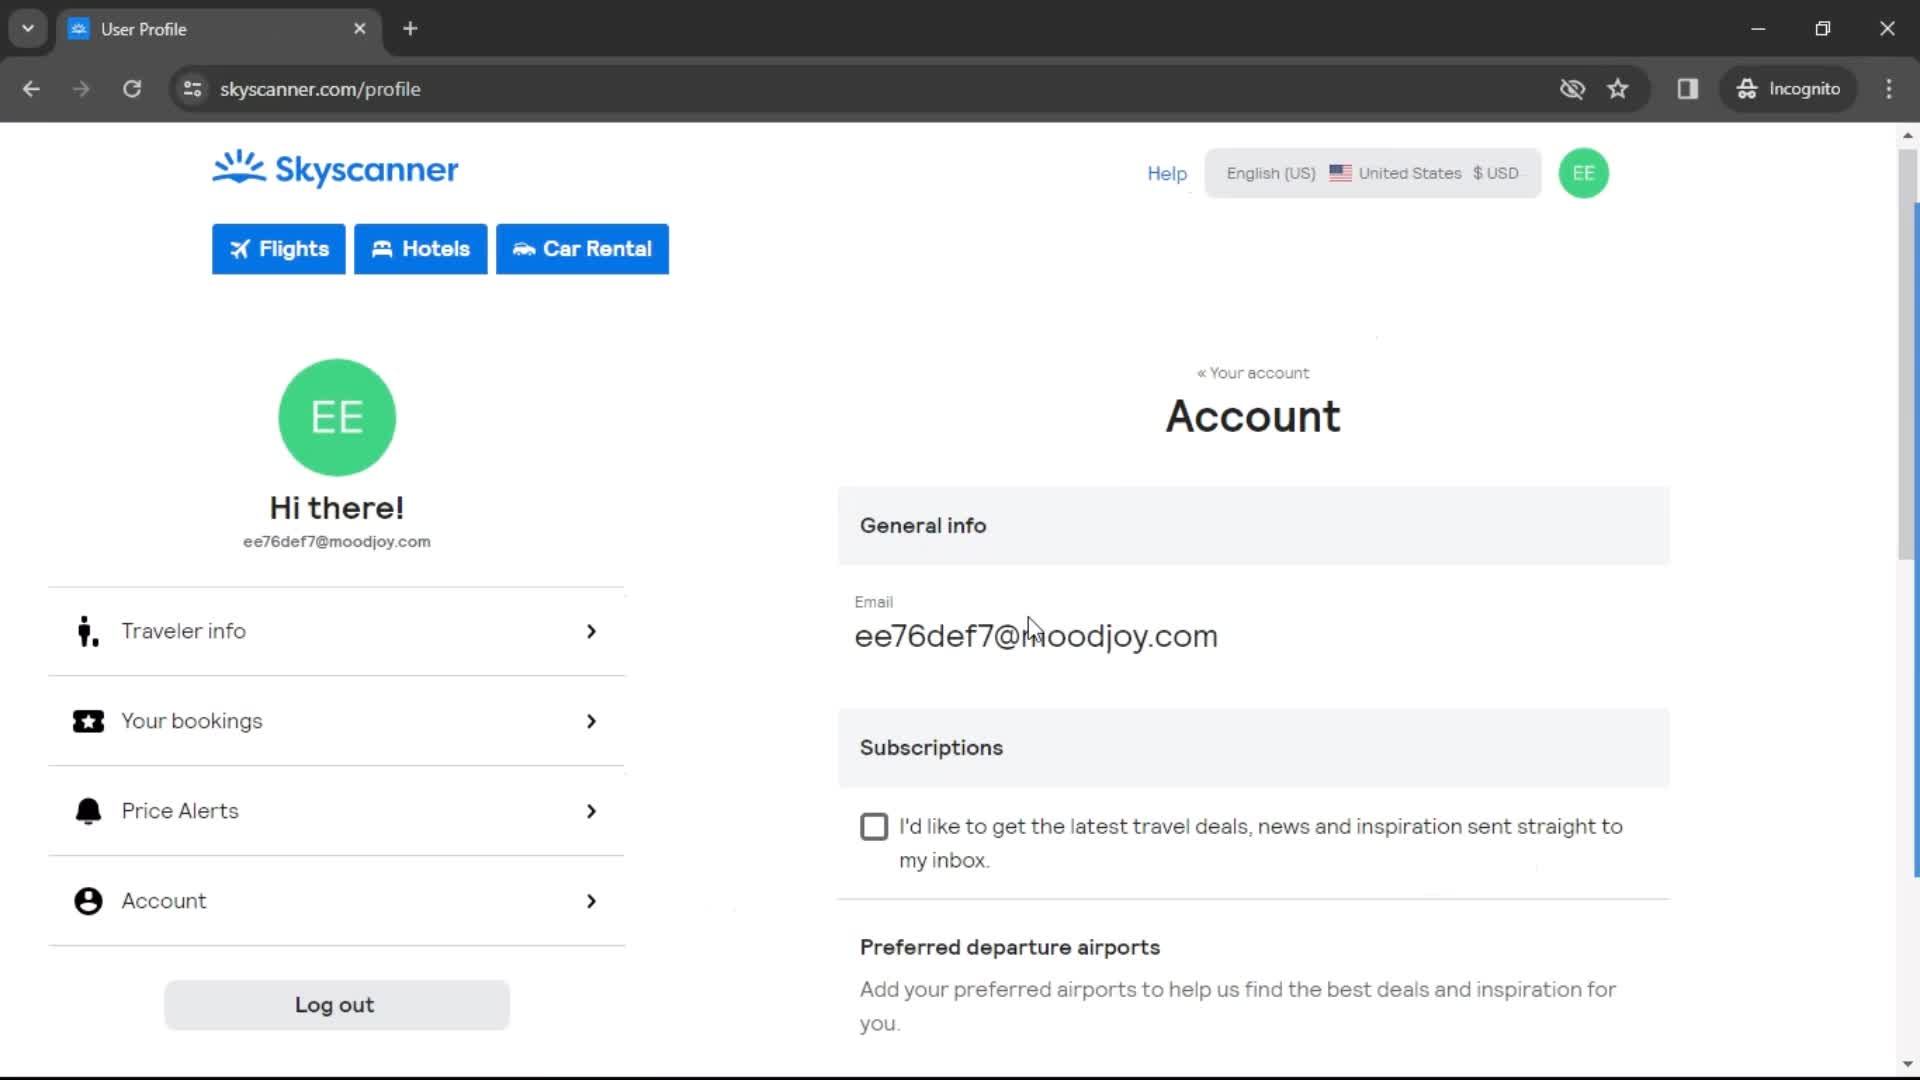The width and height of the screenshot is (1920, 1080).
Task: Click the Hotels bed icon
Action: coord(382,249)
